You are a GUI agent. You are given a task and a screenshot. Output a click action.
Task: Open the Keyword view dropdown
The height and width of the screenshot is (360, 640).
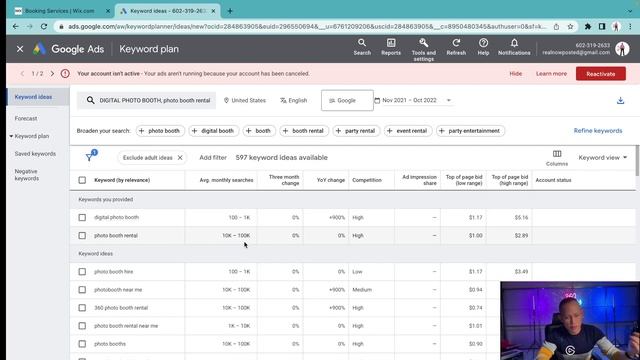tap(602, 158)
